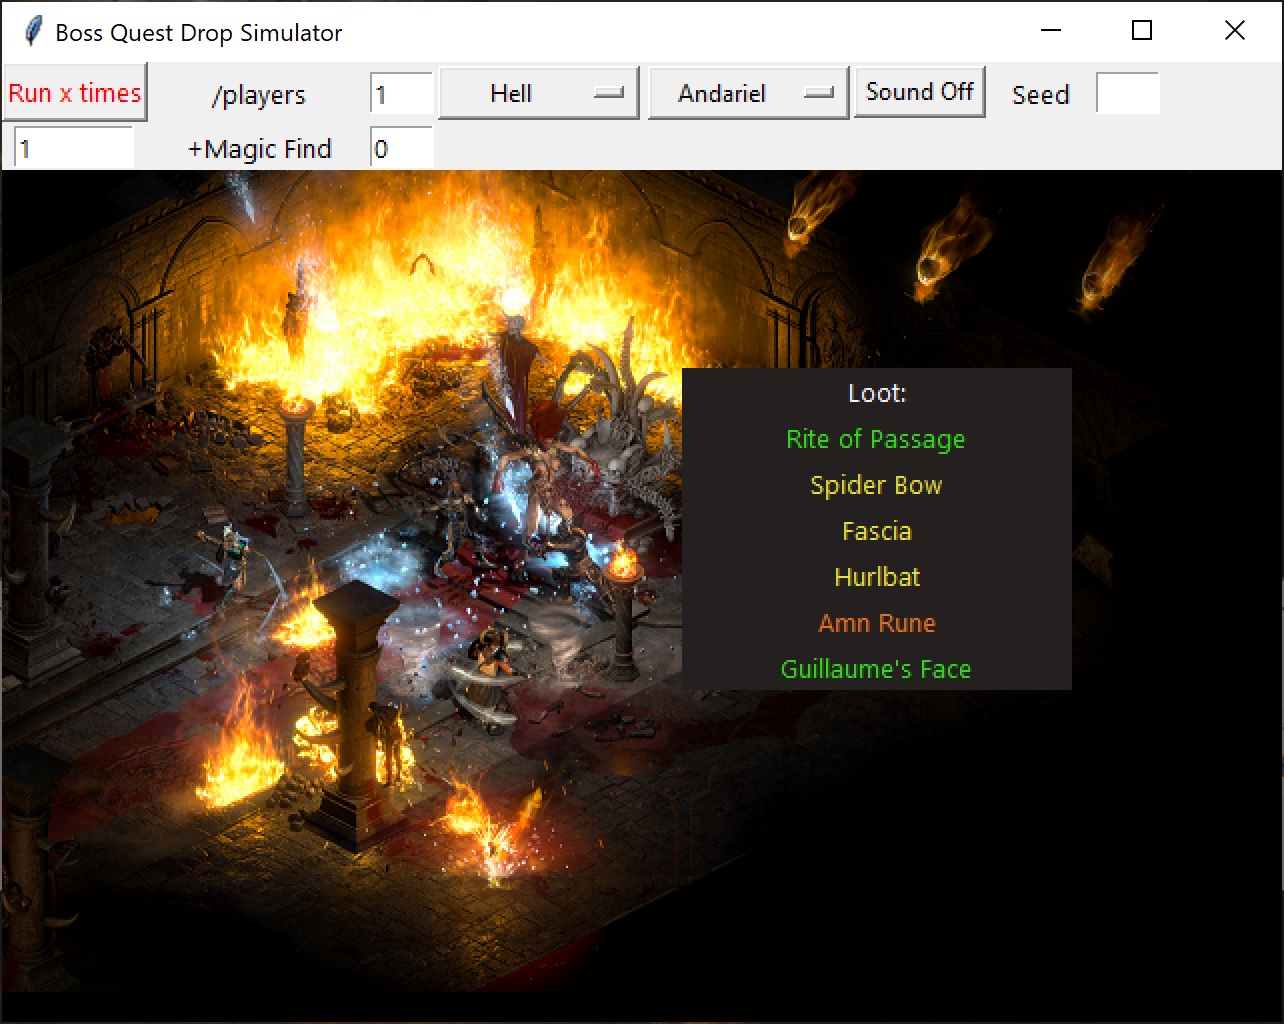
Task: Focus the +Magic Find input field
Action: tap(401, 149)
